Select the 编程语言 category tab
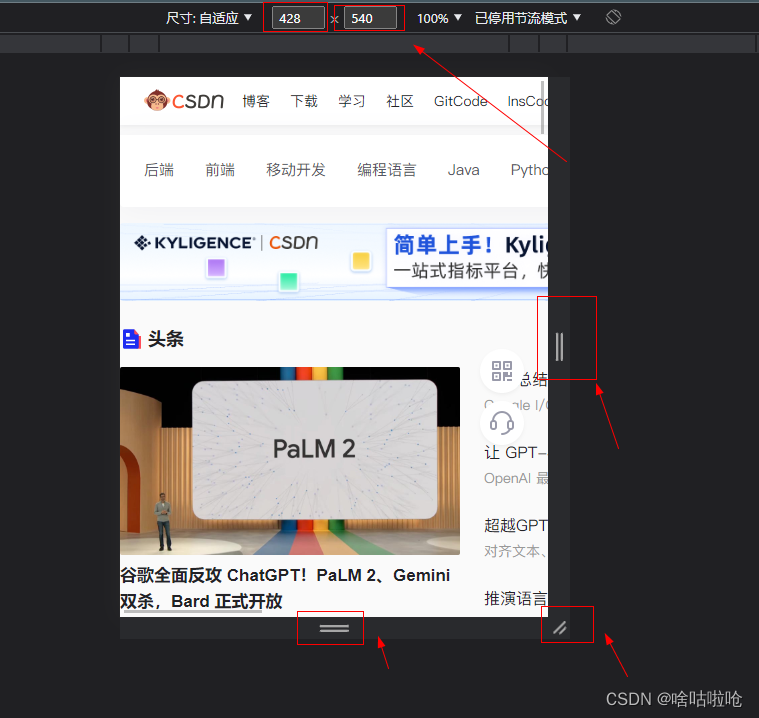This screenshot has height=718, width=759. [x=386, y=170]
